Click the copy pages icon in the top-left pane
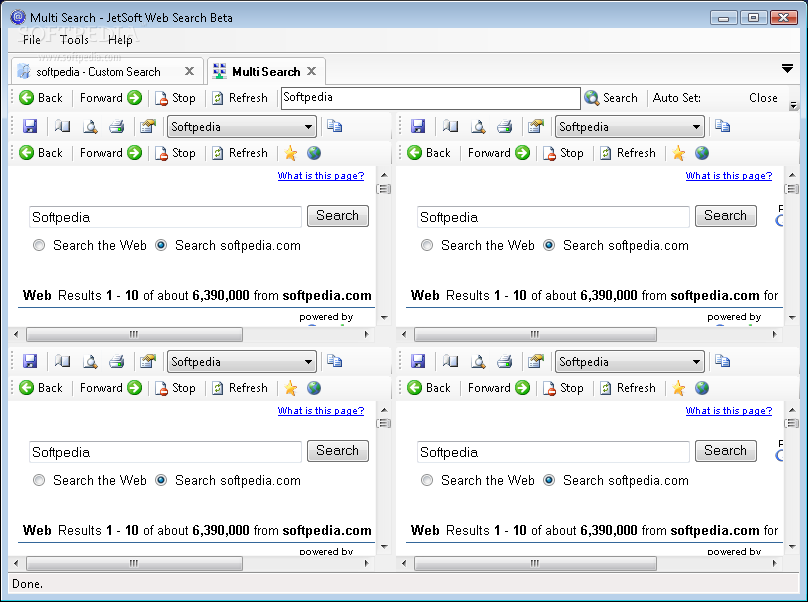The image size is (808, 602). [x=334, y=126]
